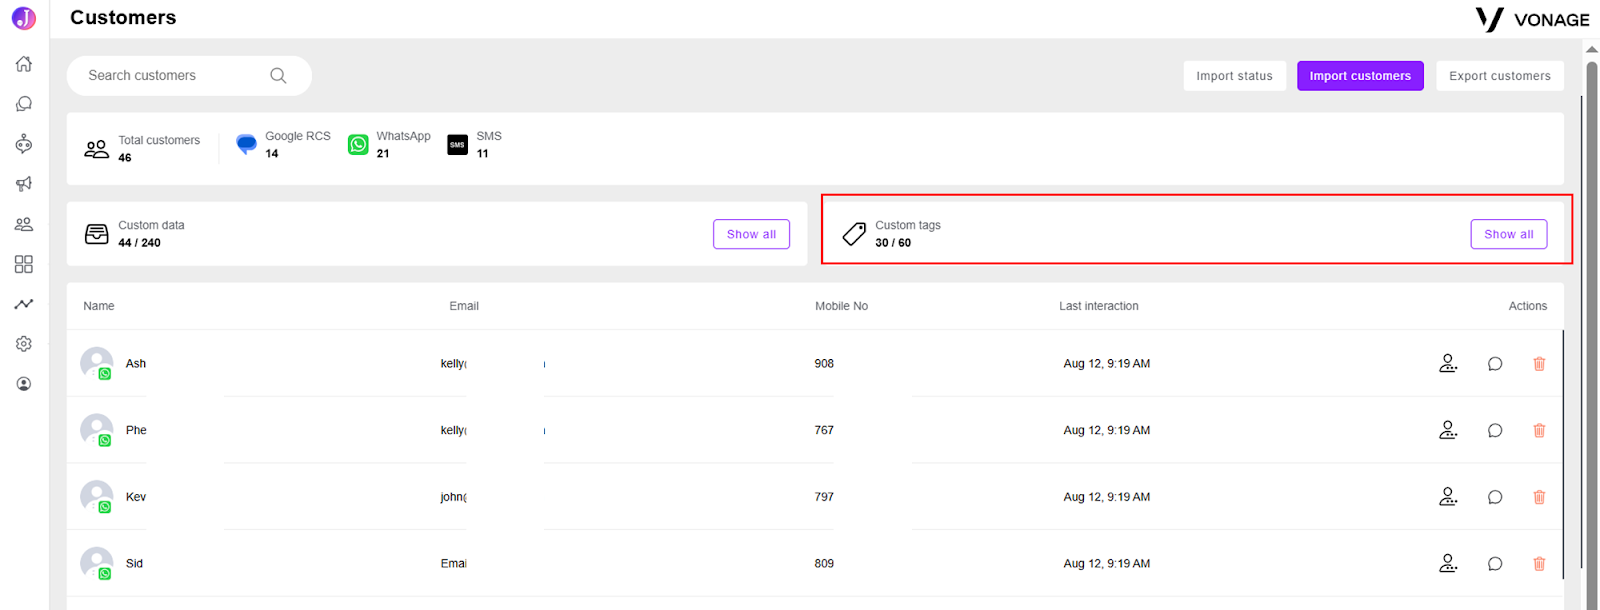Click the search magnifier icon

pyautogui.click(x=278, y=76)
